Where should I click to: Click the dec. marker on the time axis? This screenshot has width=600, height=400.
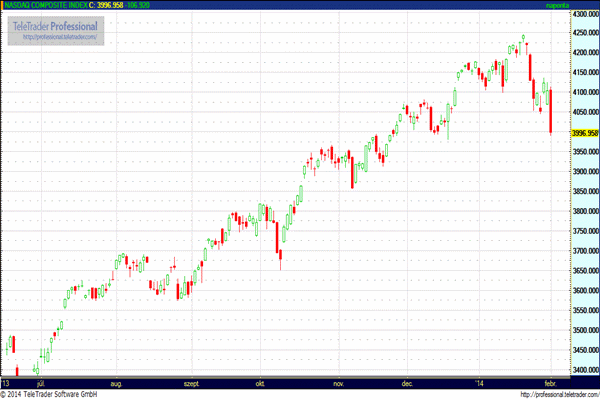pos(407,384)
